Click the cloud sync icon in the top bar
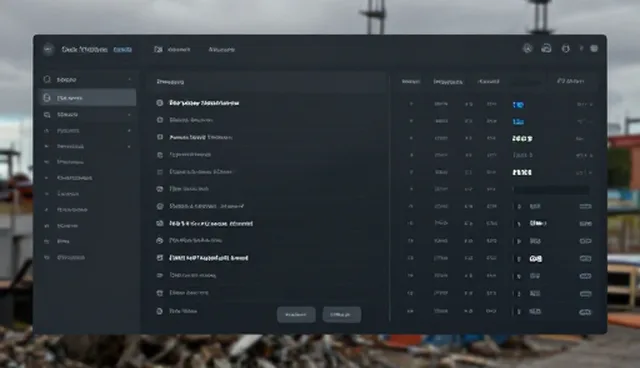The width and height of the screenshot is (640, 368). point(546,49)
